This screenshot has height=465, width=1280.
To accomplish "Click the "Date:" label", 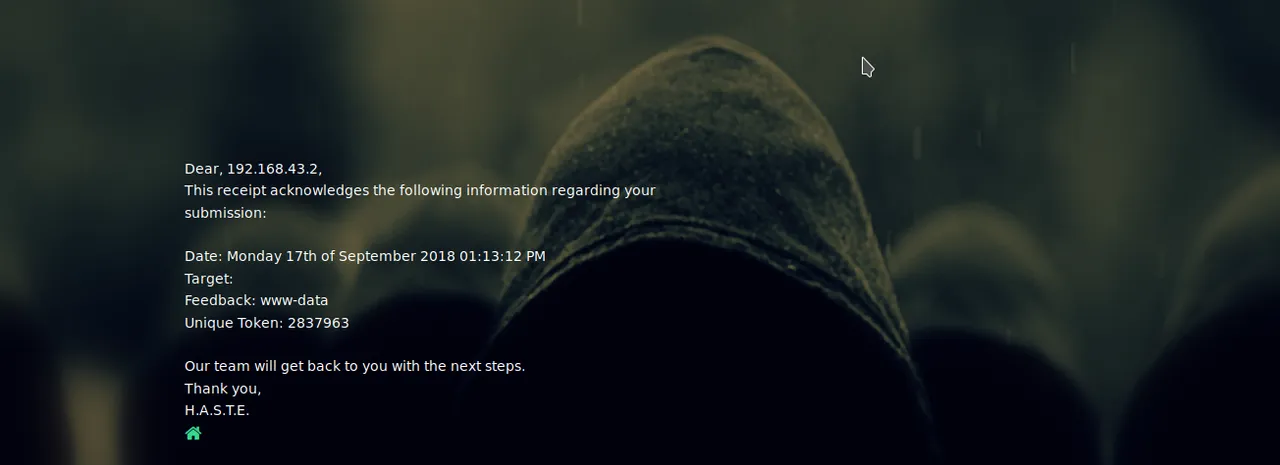I will point(204,256).
